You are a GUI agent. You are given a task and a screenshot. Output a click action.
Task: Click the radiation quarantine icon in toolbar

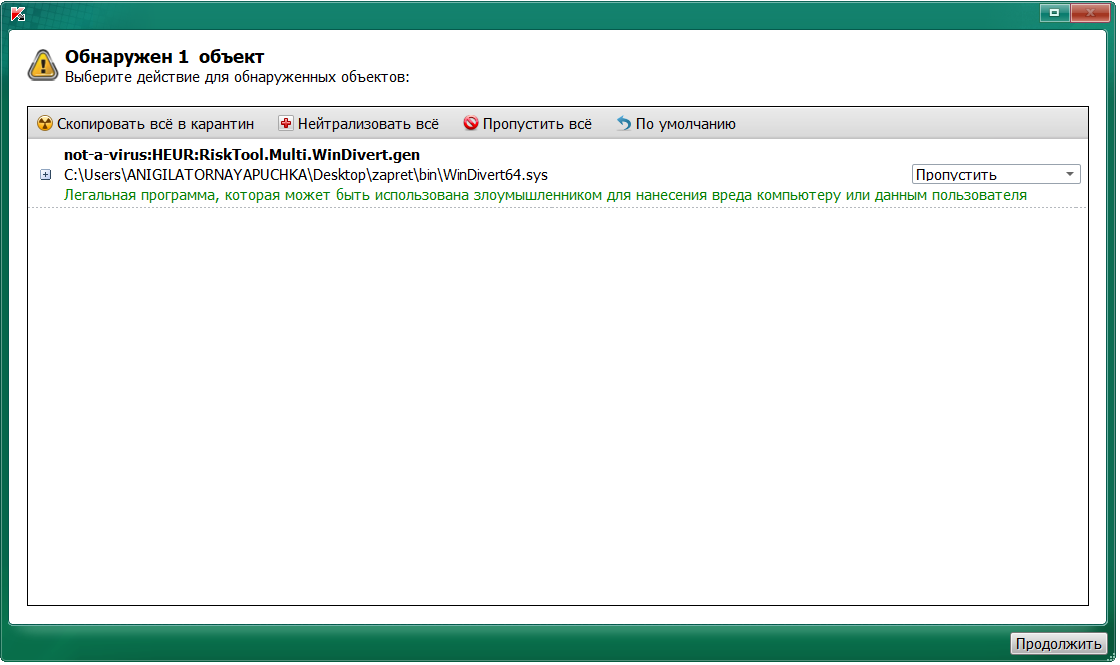click(x=45, y=124)
